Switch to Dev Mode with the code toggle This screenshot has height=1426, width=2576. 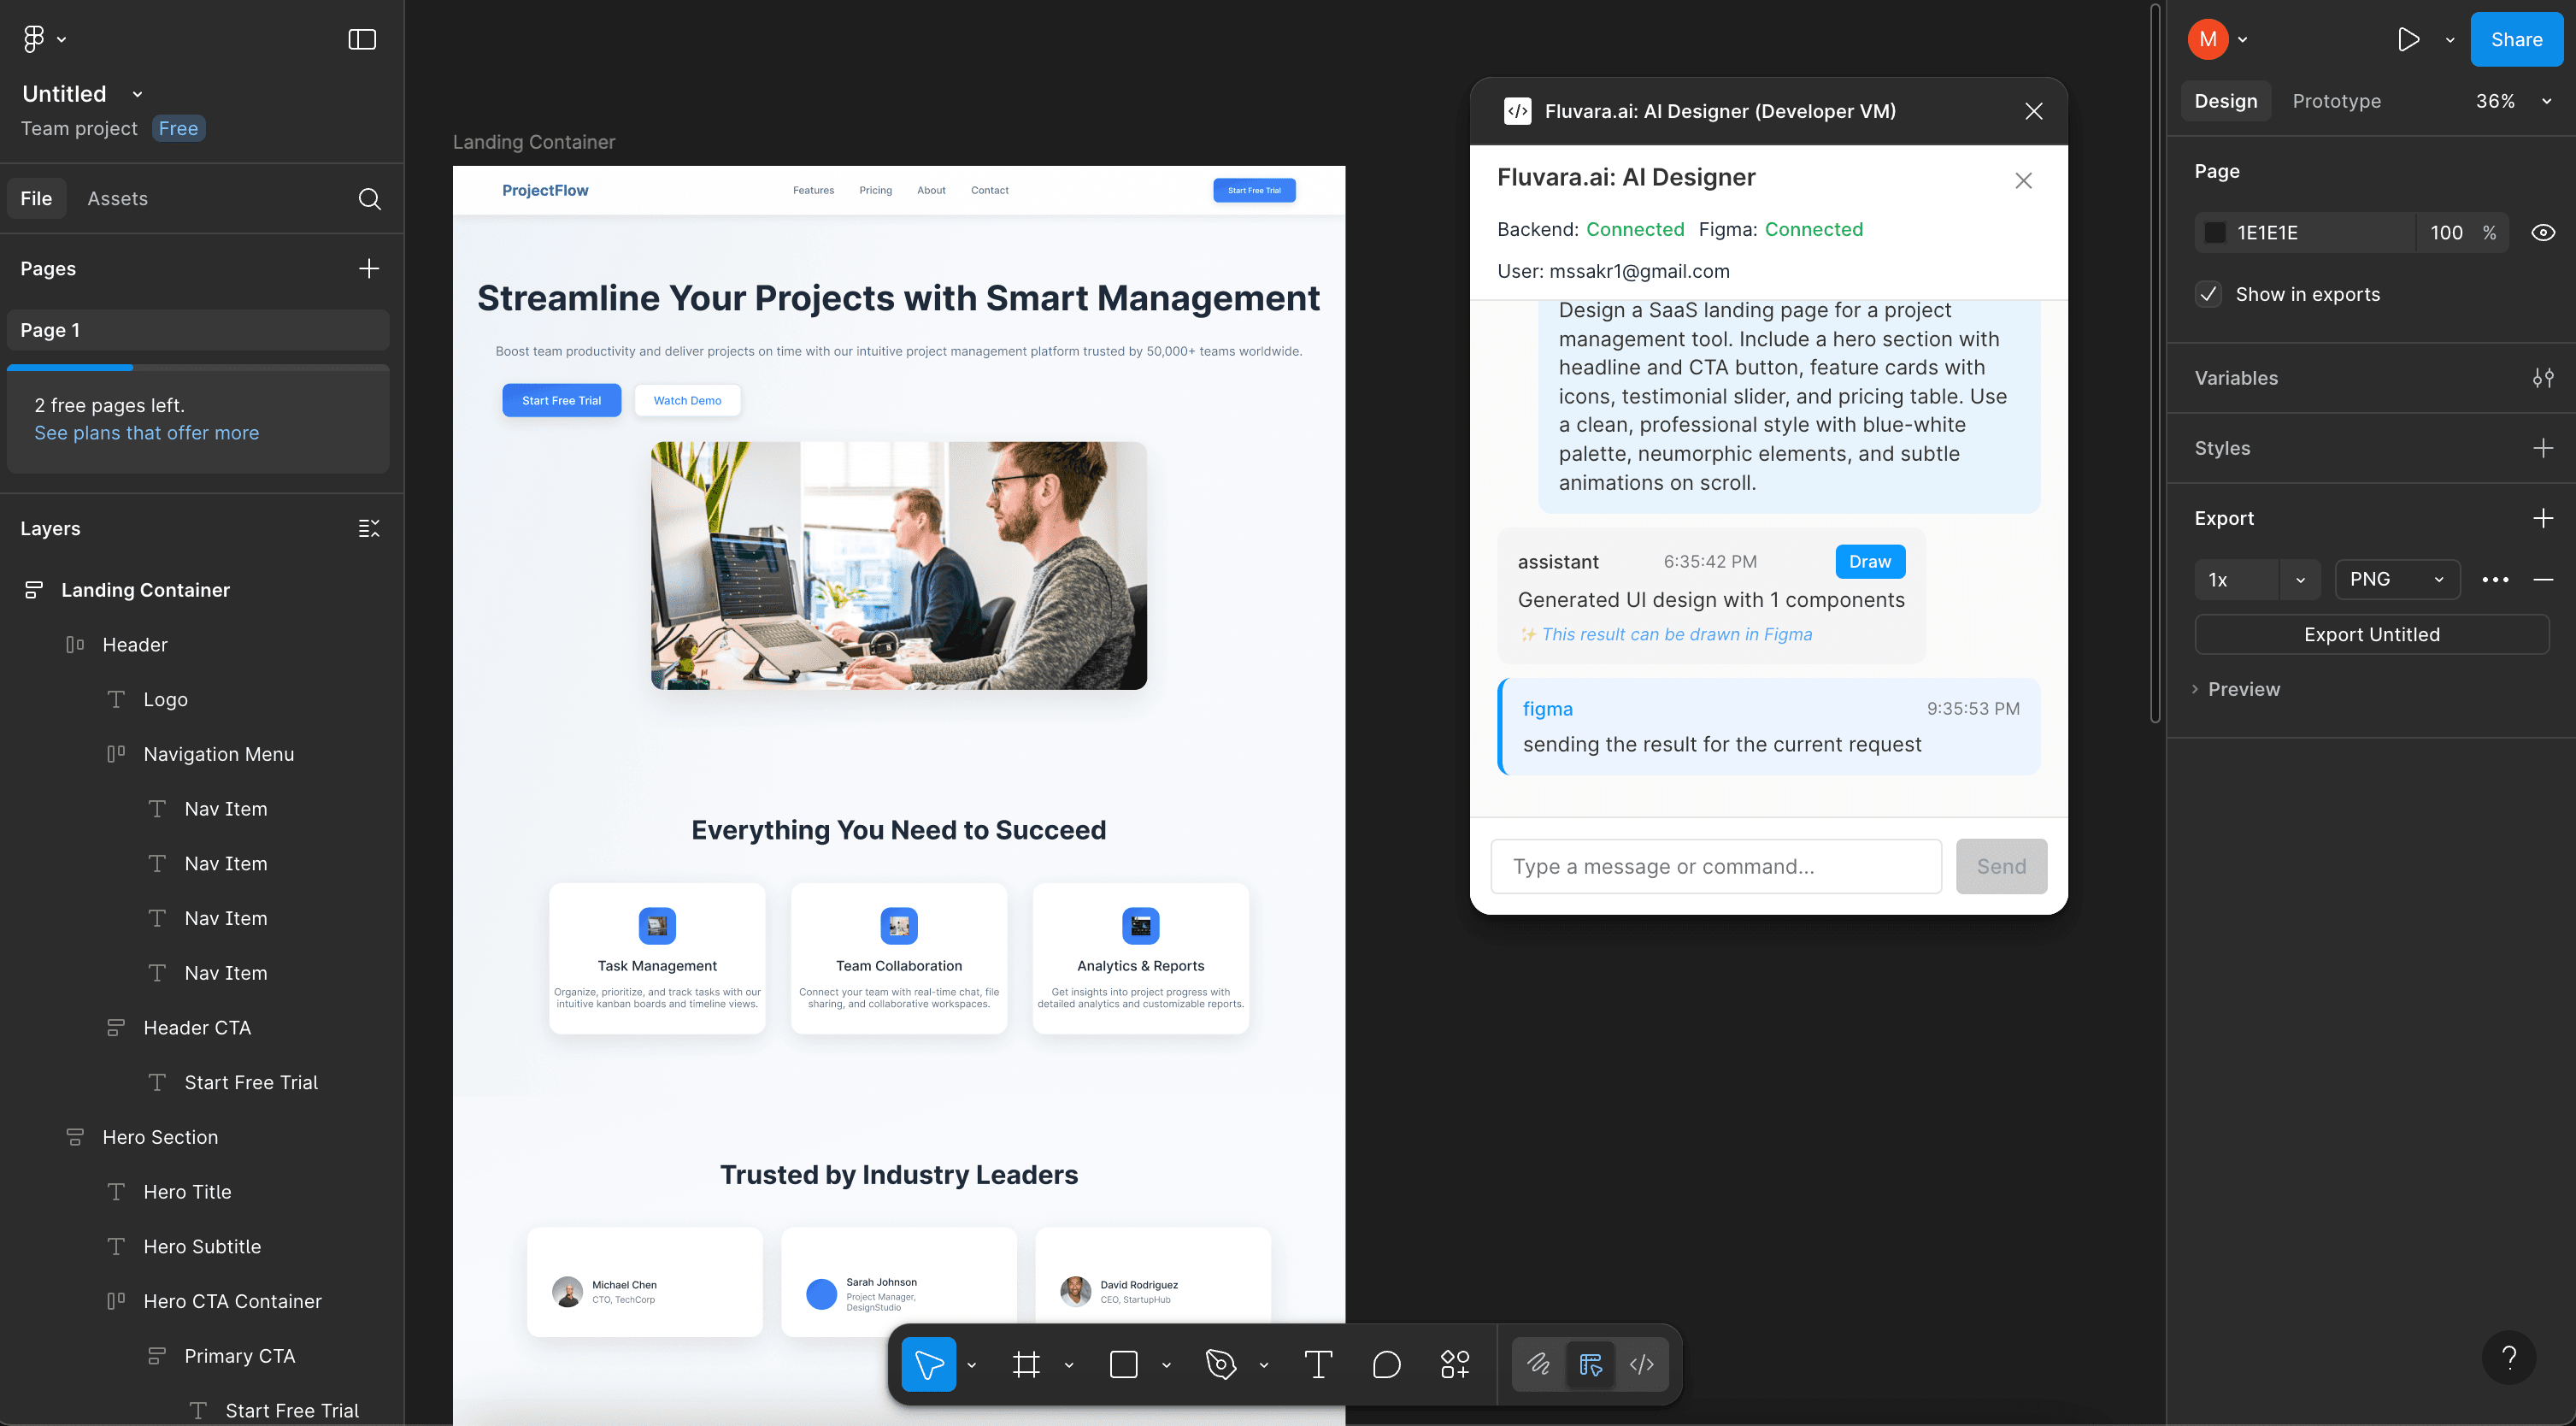[x=1641, y=1364]
